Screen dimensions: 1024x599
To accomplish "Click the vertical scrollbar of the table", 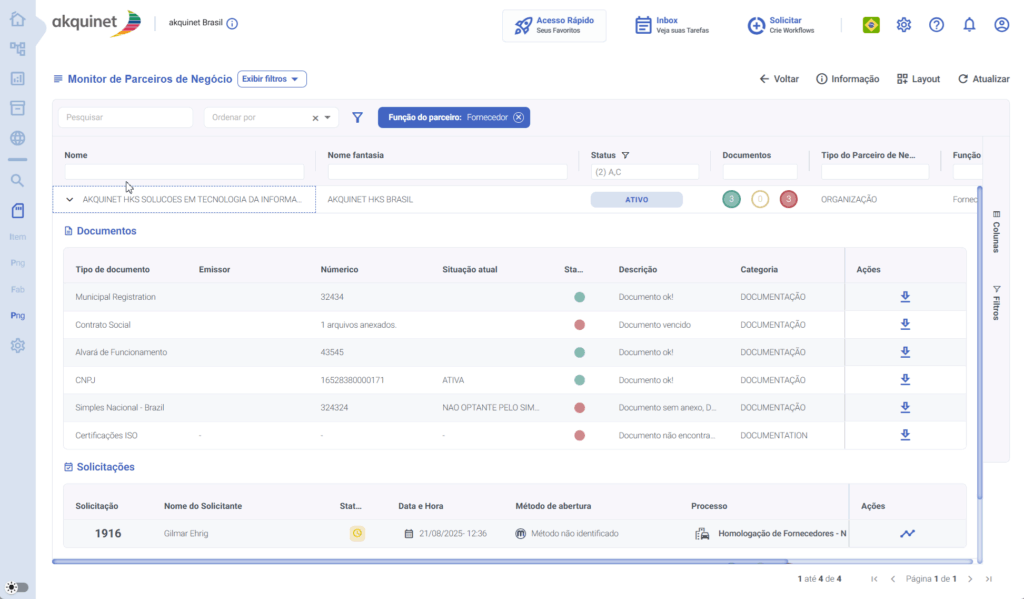I will point(980,343).
